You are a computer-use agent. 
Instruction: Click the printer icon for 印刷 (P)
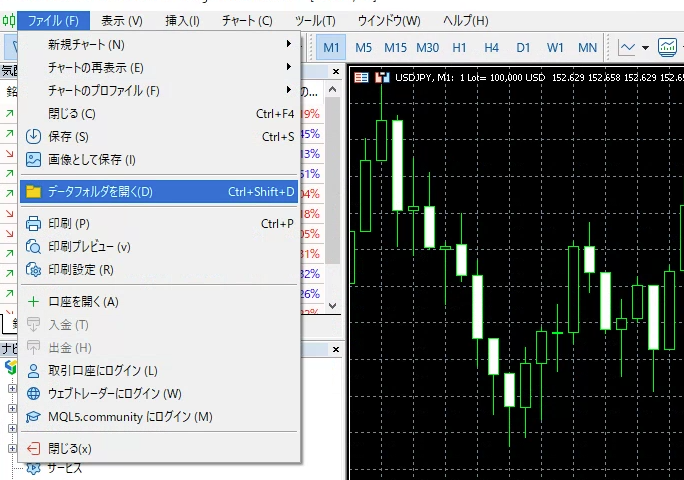33,224
